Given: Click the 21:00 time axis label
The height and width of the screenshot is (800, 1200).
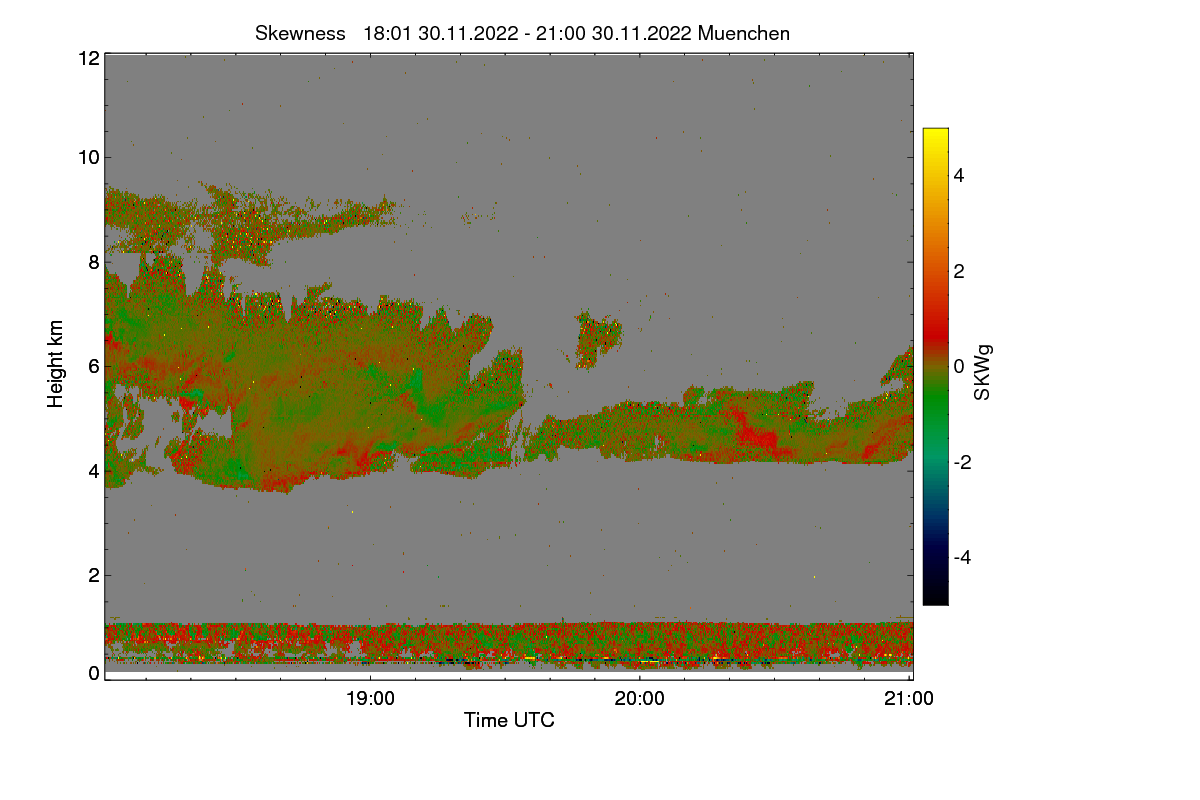Looking at the screenshot, I should (x=910, y=700).
